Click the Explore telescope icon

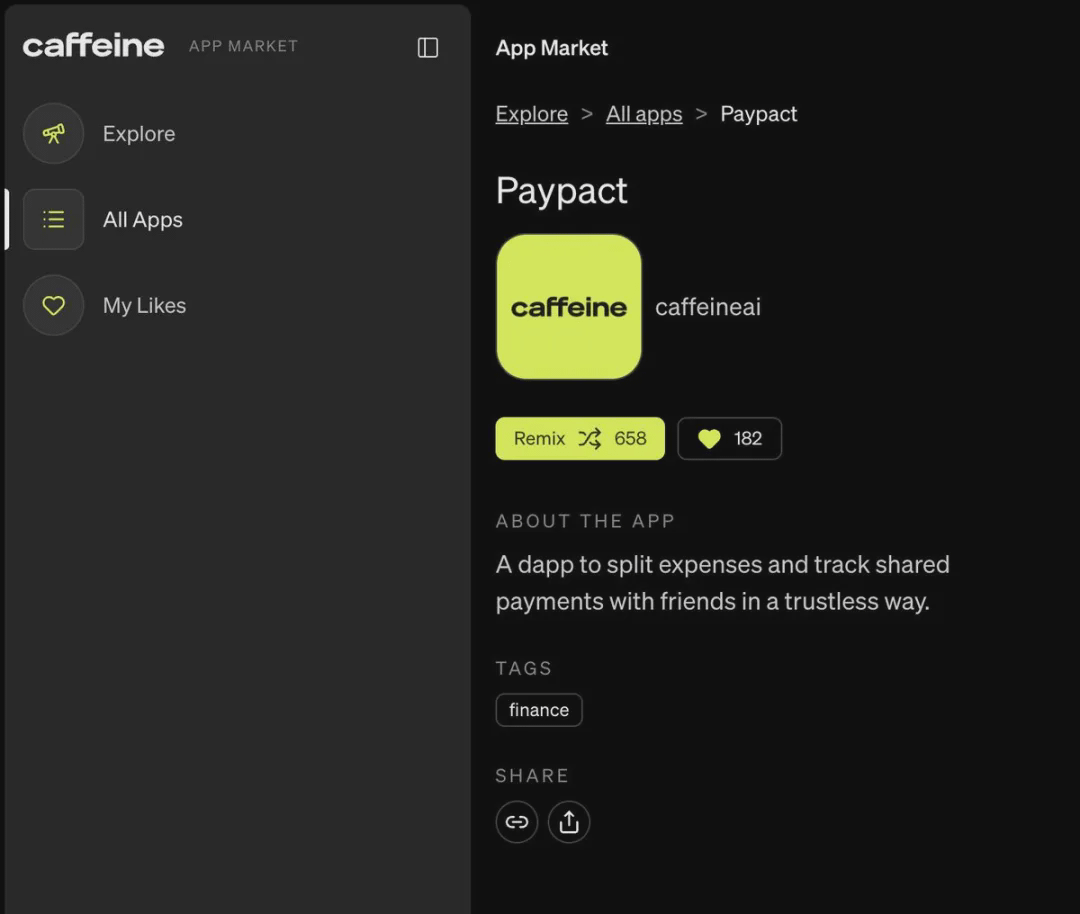tap(54, 133)
